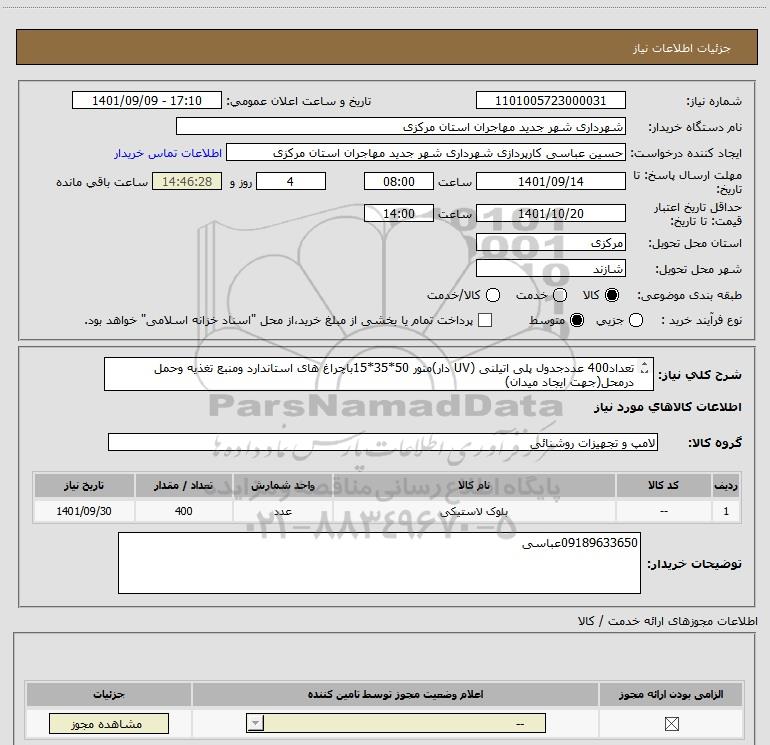Click the need date cell 1401/09/30

coord(84,511)
